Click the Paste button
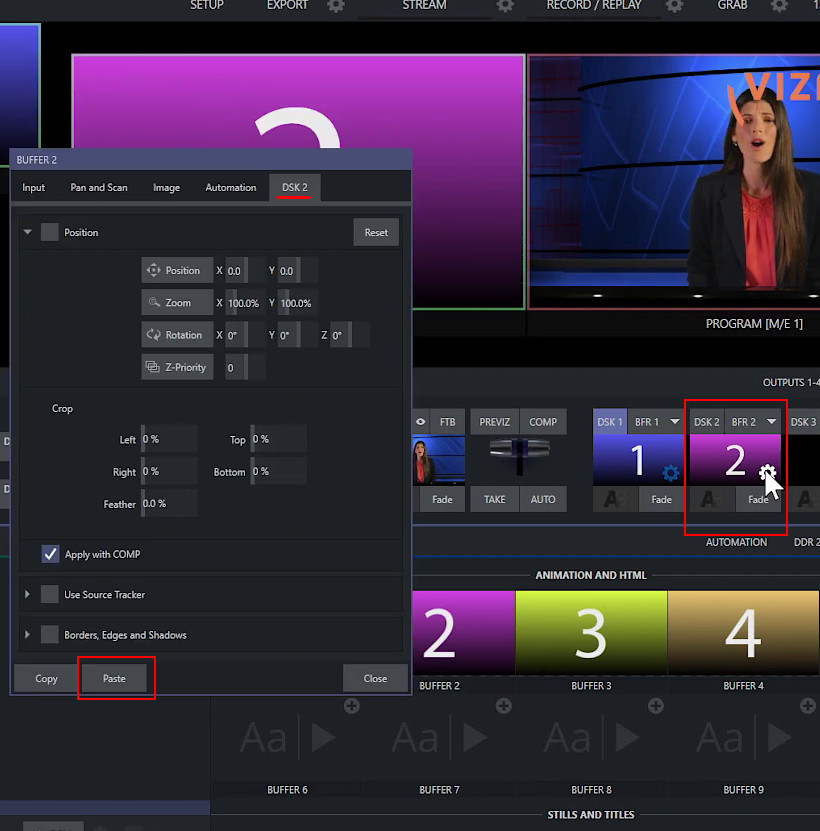This screenshot has height=831, width=820. coord(114,678)
